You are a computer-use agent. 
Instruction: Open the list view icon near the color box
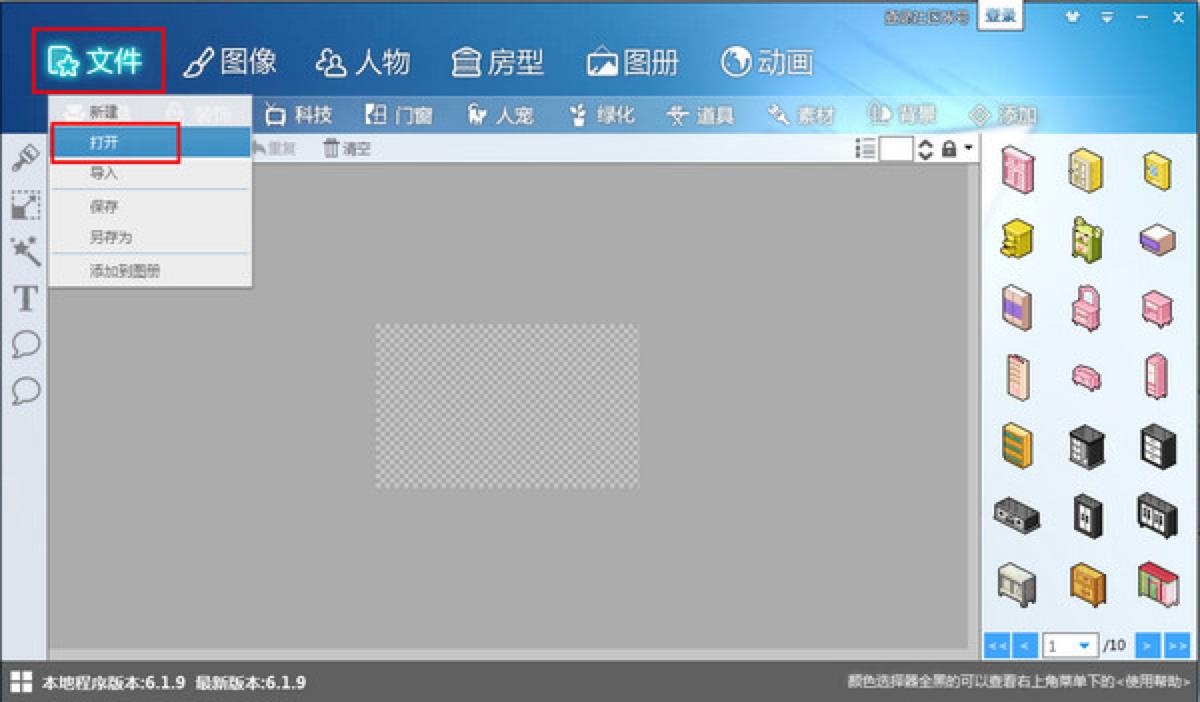coord(864,148)
